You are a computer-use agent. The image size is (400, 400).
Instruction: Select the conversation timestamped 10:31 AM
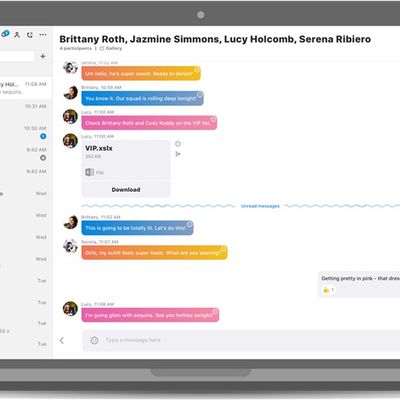26,110
